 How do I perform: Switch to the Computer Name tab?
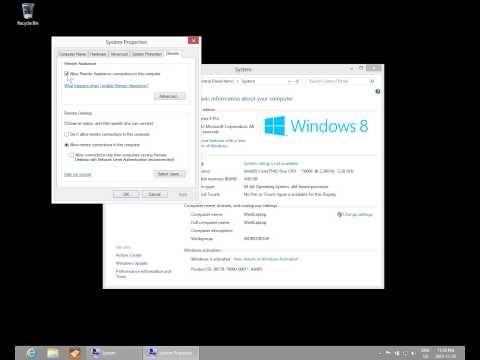coord(73,54)
